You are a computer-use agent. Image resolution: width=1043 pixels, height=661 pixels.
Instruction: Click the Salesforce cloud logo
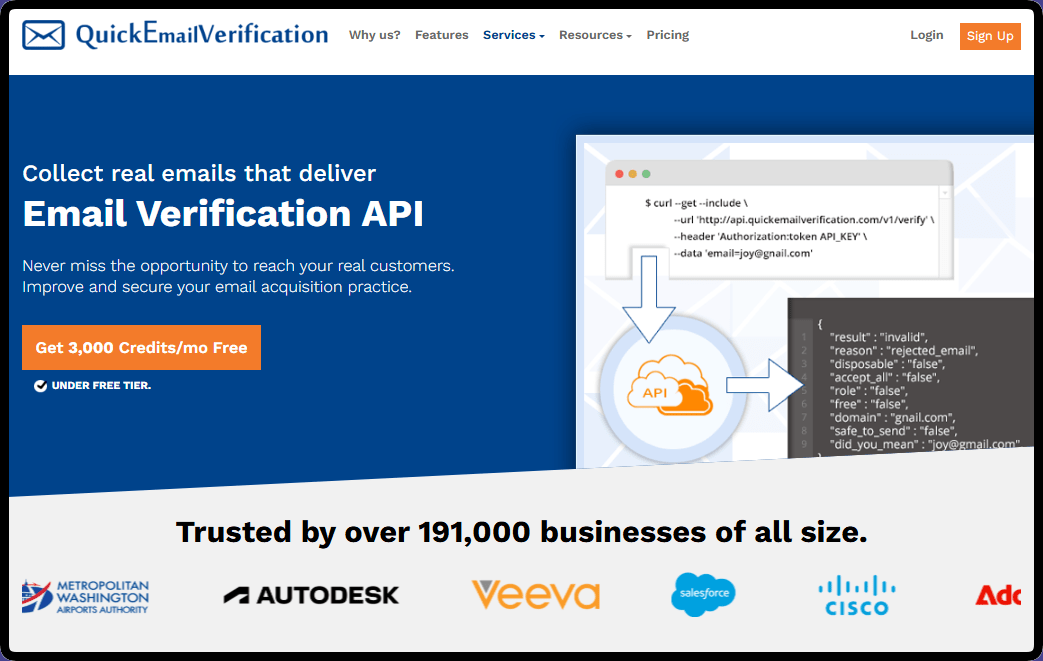point(703,594)
